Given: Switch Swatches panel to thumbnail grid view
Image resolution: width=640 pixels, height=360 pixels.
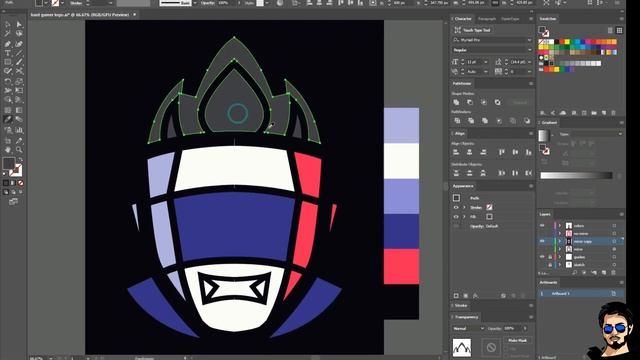Looking at the screenshot, I should (619, 30).
